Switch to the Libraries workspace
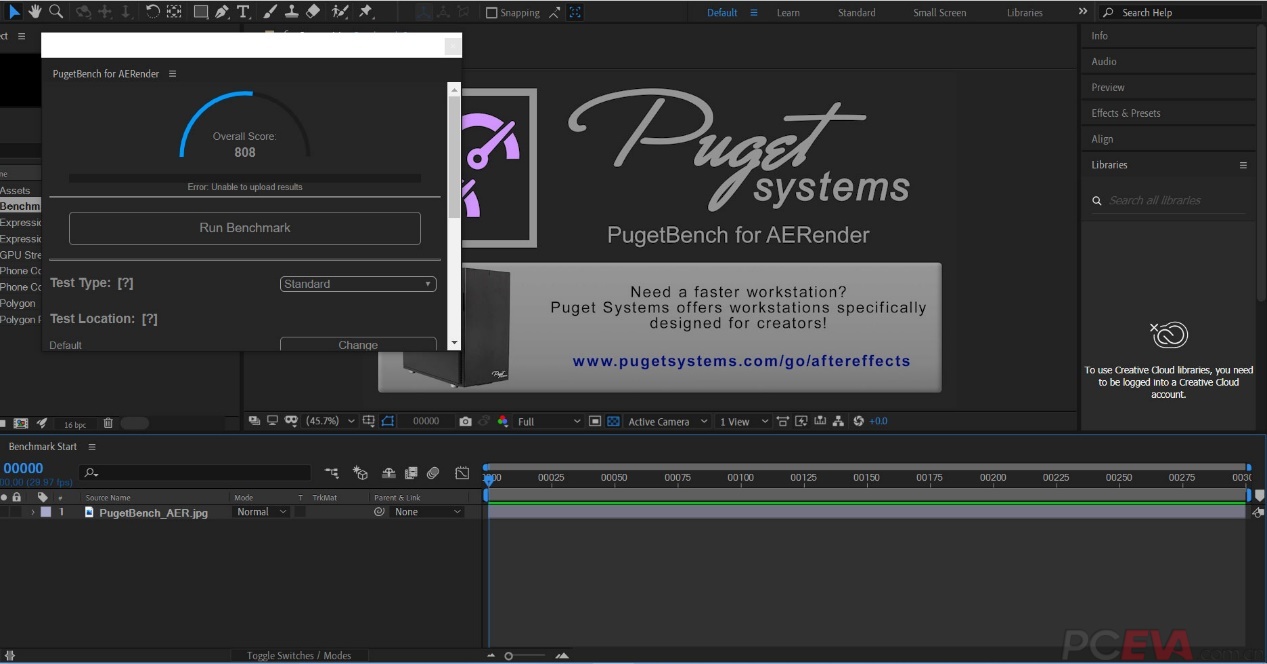Screen dimensions: 1267x664 tap(1025, 13)
